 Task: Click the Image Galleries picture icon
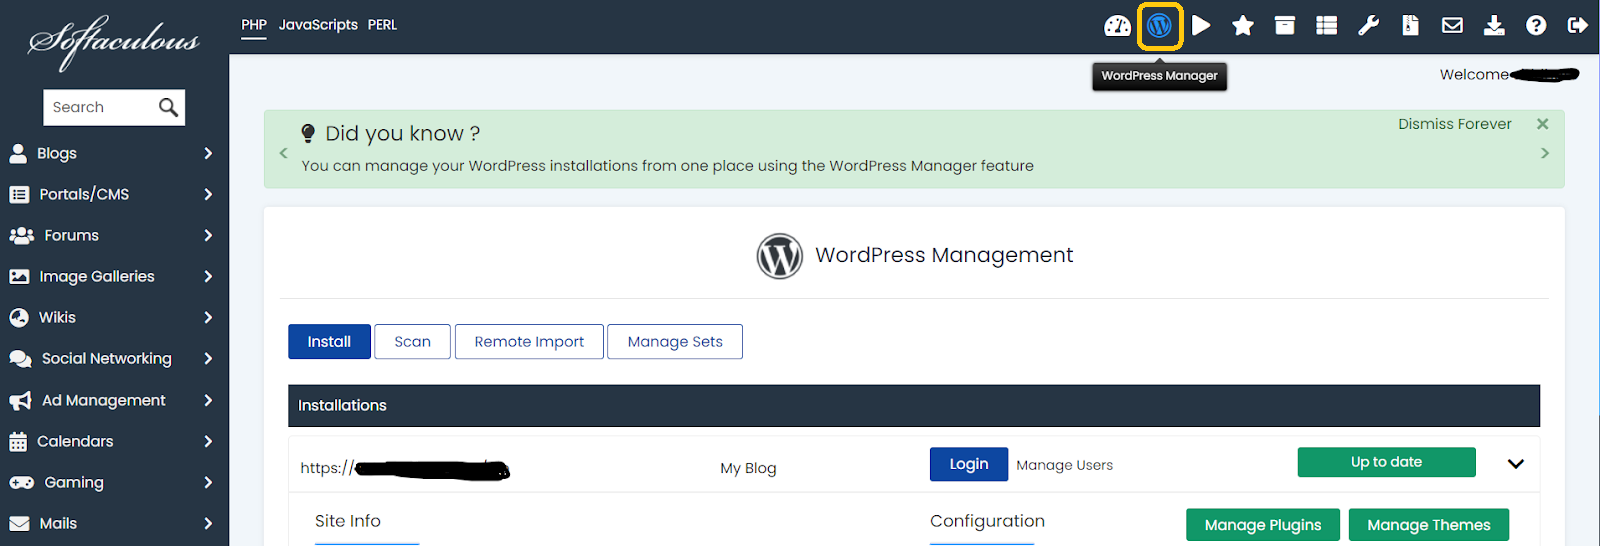coord(19,276)
